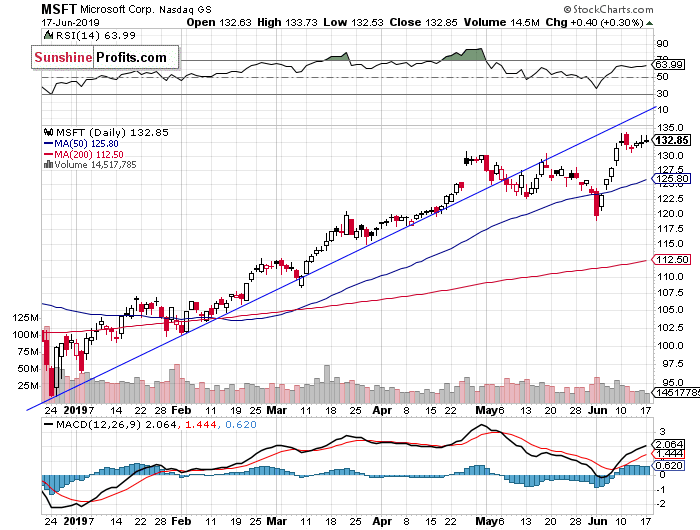This screenshot has width=700, height=530.
Task: Click the 63.99 RSI value tag
Action: pos(669,65)
